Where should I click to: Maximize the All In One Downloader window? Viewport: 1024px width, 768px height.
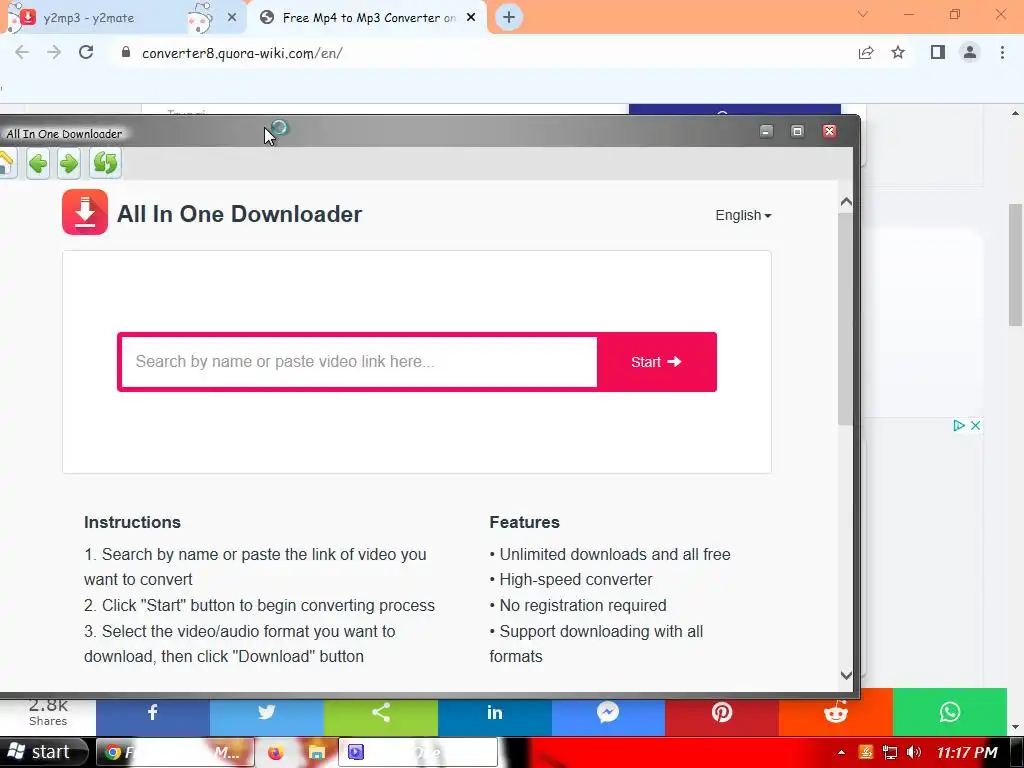pos(797,131)
